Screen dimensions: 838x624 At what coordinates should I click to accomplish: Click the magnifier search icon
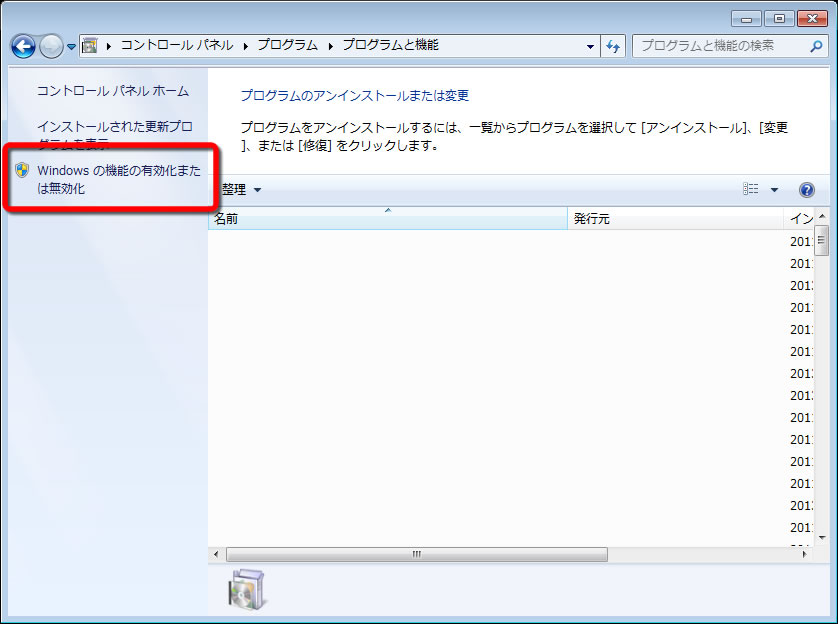click(x=816, y=46)
